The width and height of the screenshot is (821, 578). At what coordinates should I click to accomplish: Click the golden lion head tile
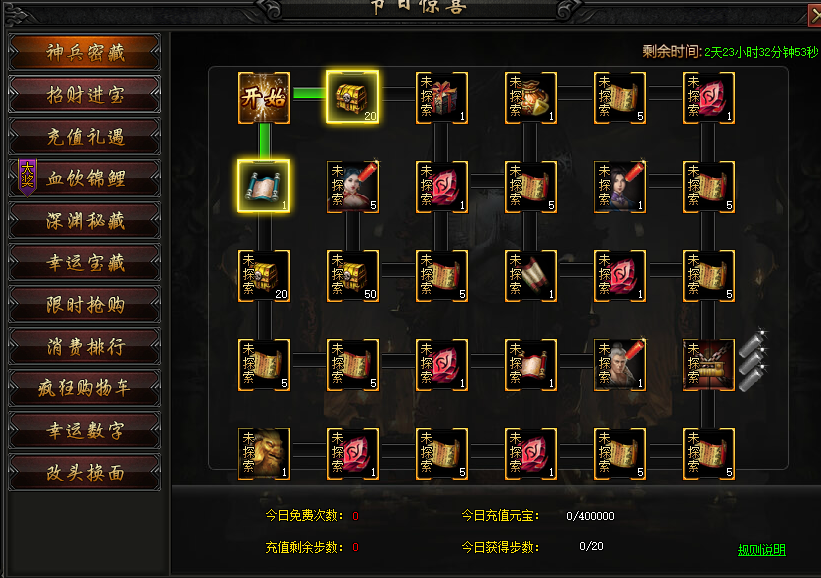pyautogui.click(x=264, y=454)
